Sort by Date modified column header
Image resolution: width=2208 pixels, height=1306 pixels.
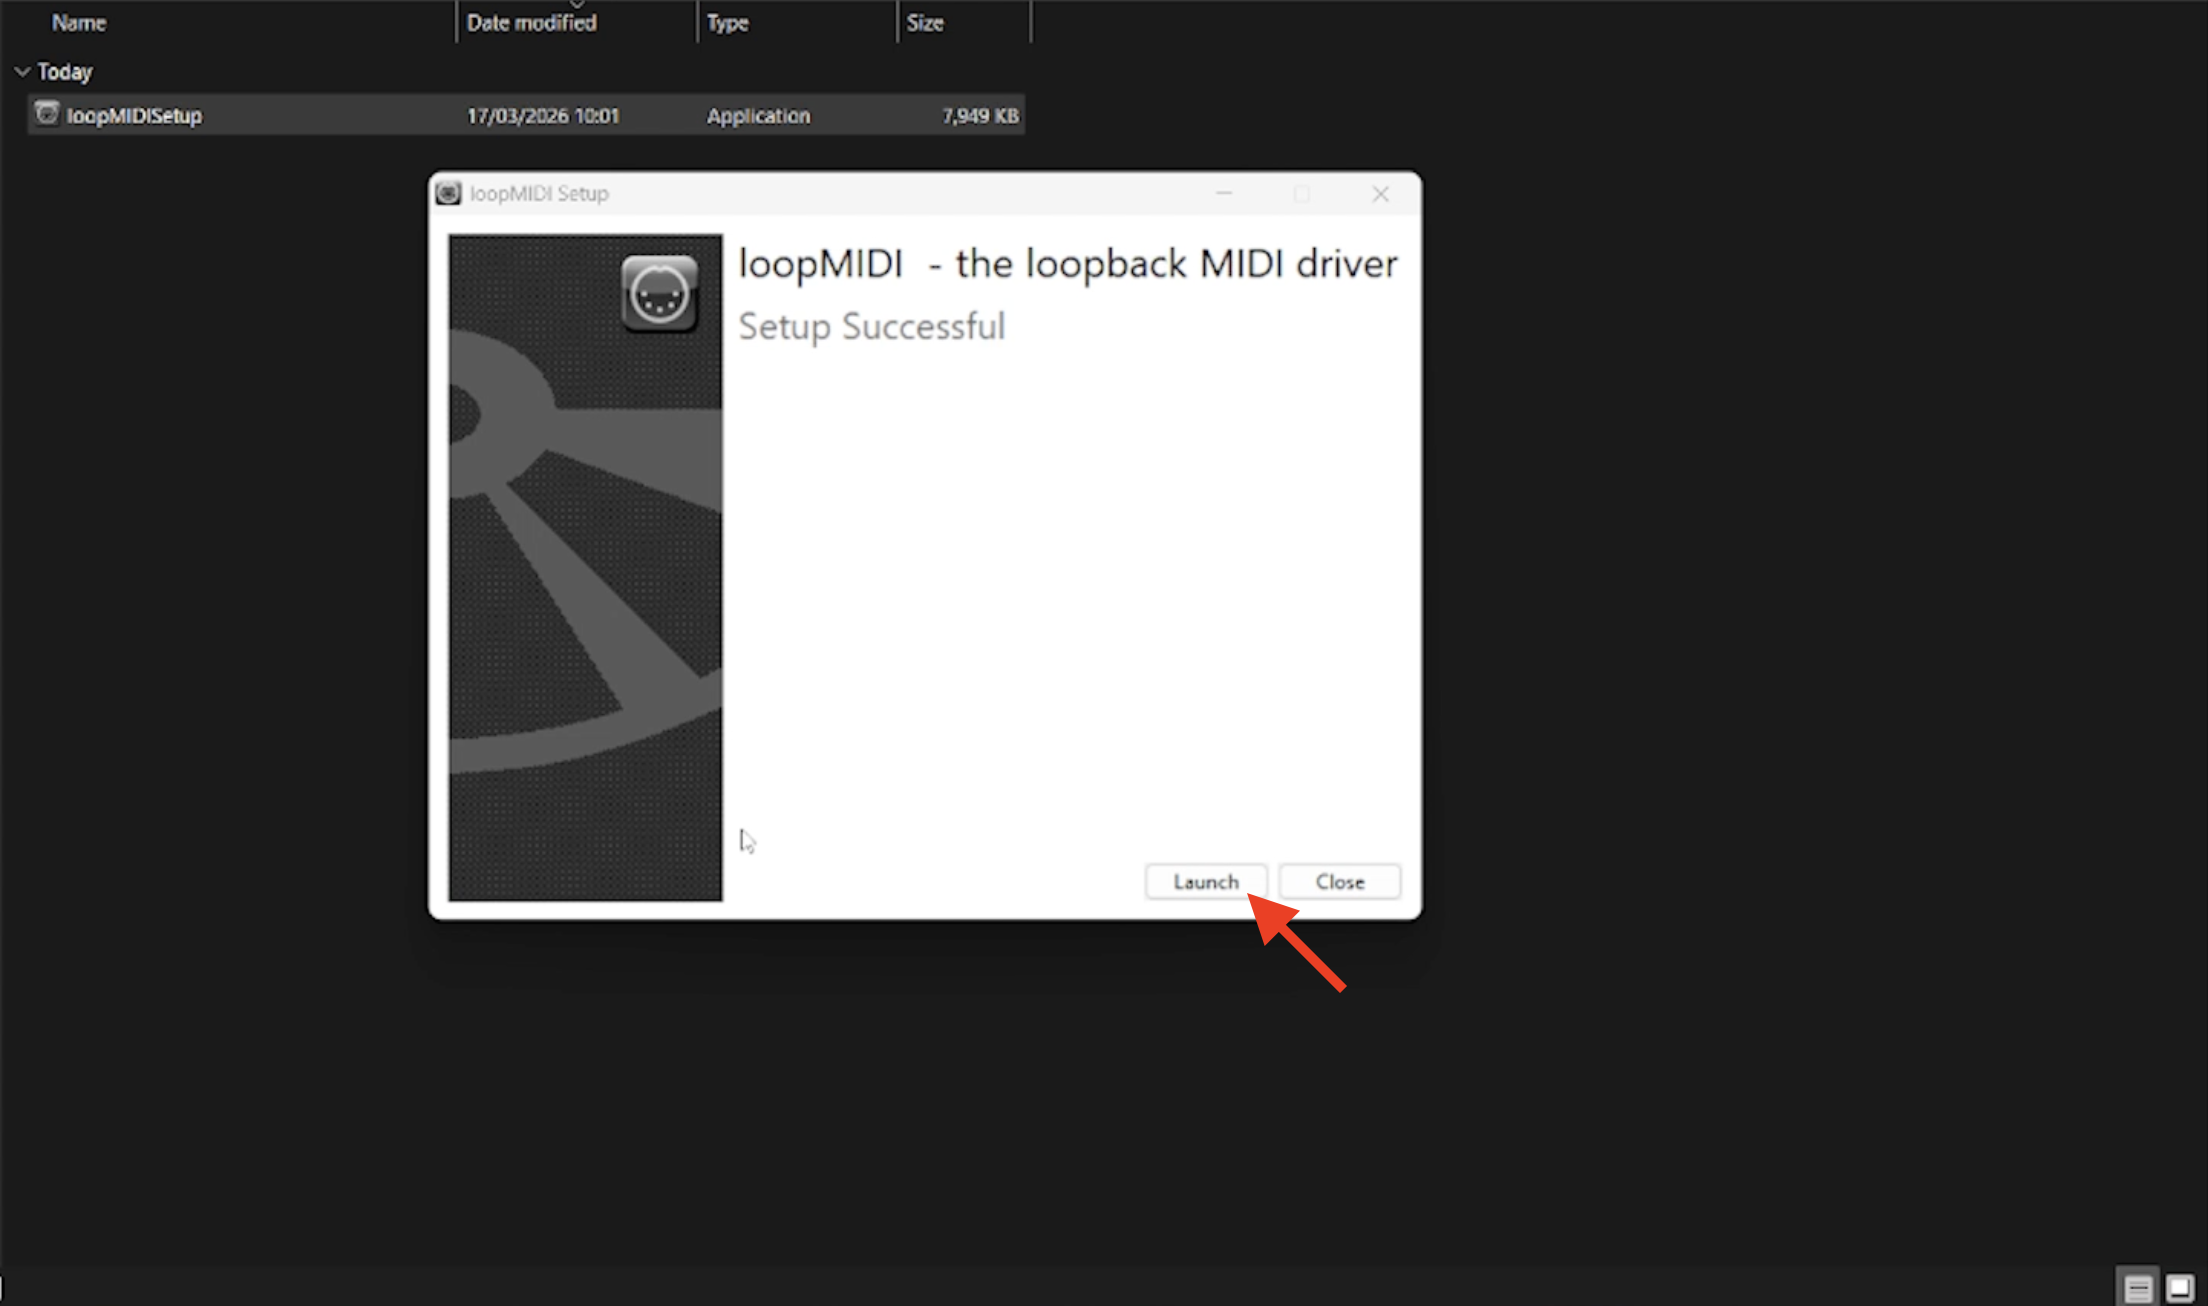click(531, 22)
